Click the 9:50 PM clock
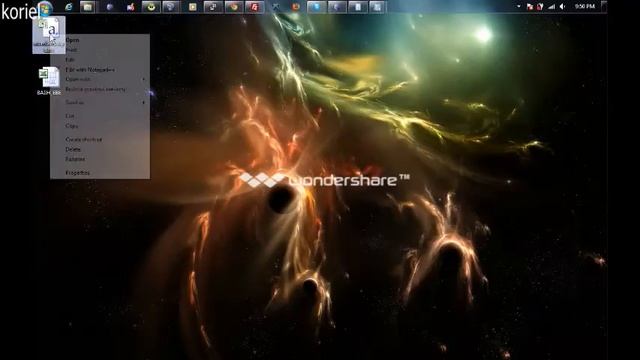The width and height of the screenshot is (640, 360). click(584, 7)
